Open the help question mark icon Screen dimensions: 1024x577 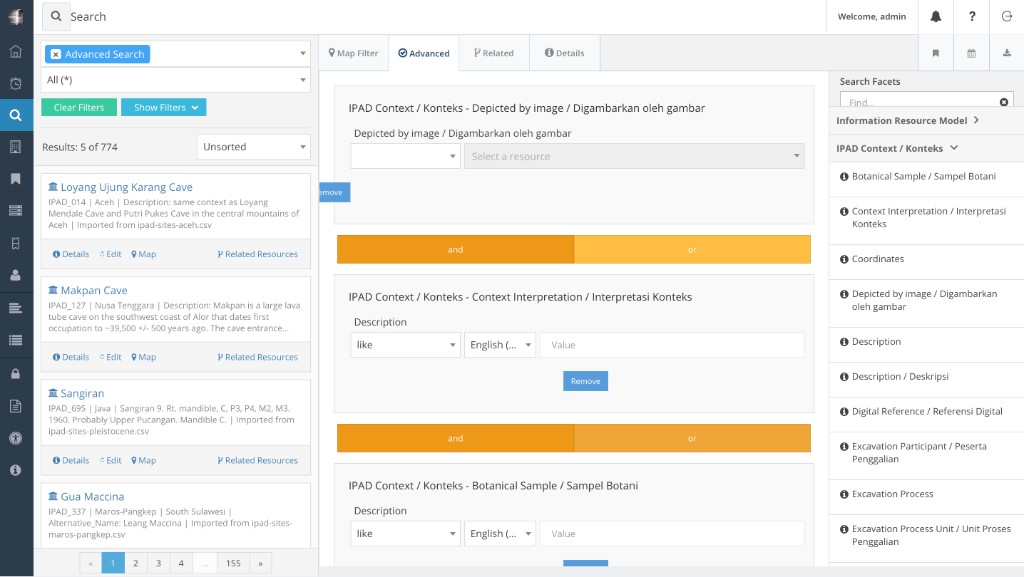pyautogui.click(x=972, y=16)
